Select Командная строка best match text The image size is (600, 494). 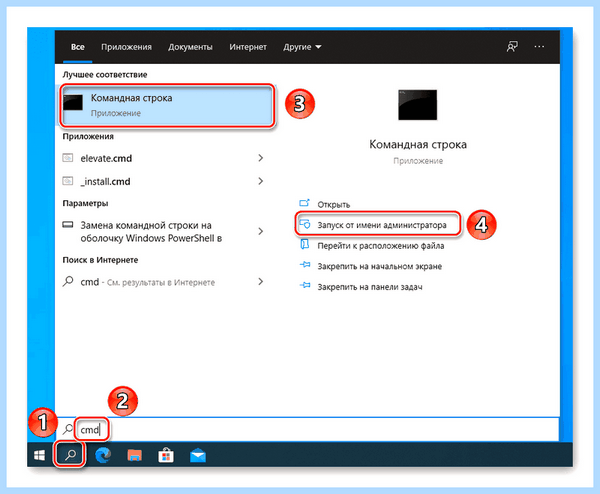tap(131, 98)
